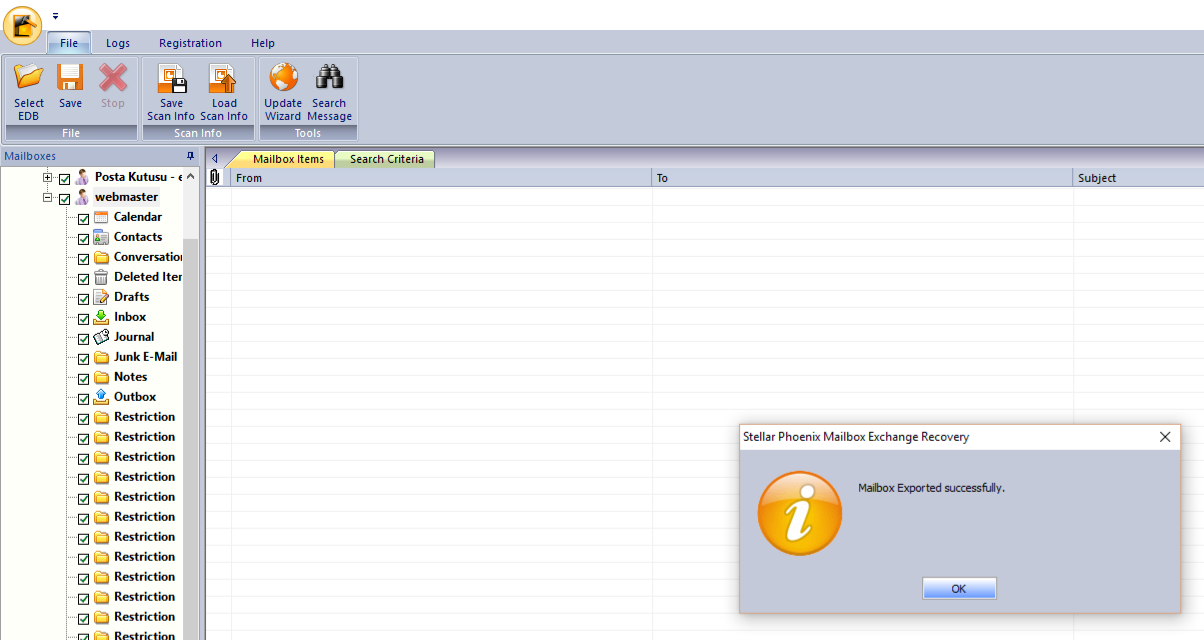Sort by the From column header

click(441, 178)
